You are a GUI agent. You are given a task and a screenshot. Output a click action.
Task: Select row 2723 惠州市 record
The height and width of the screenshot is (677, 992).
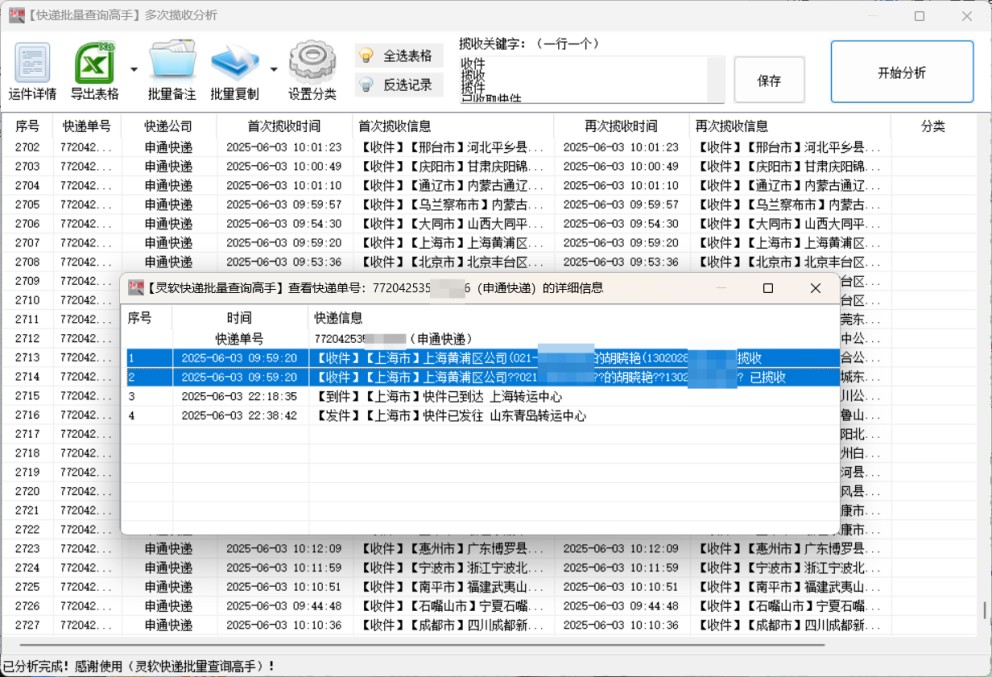[489, 549]
